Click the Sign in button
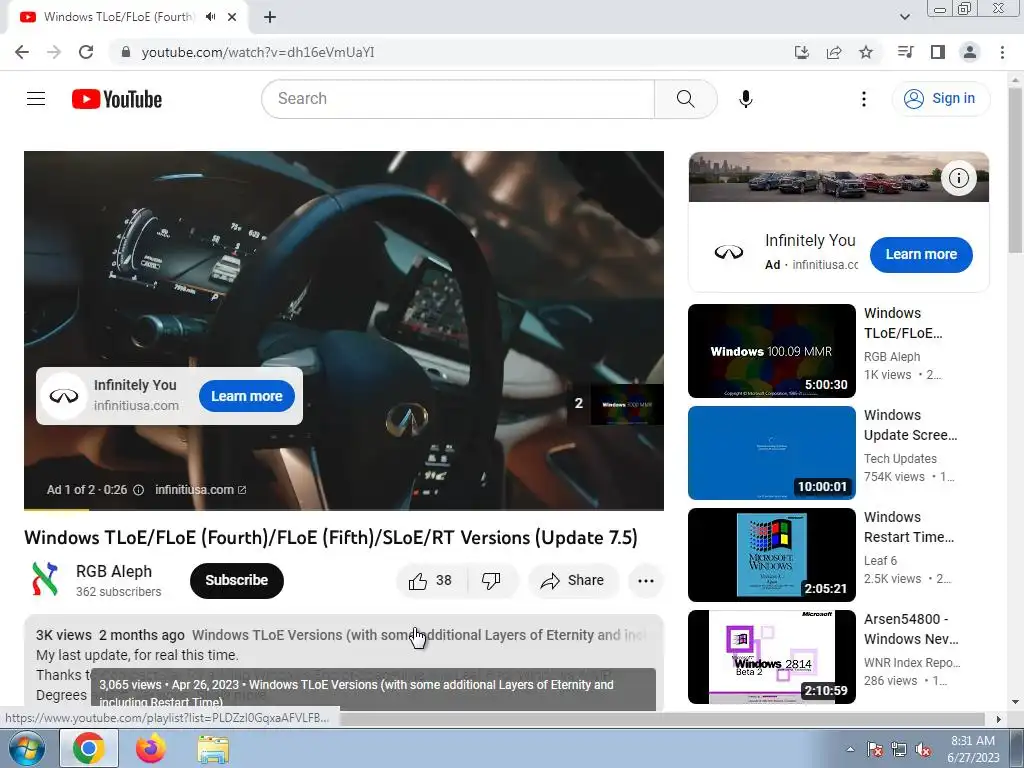 (940, 99)
